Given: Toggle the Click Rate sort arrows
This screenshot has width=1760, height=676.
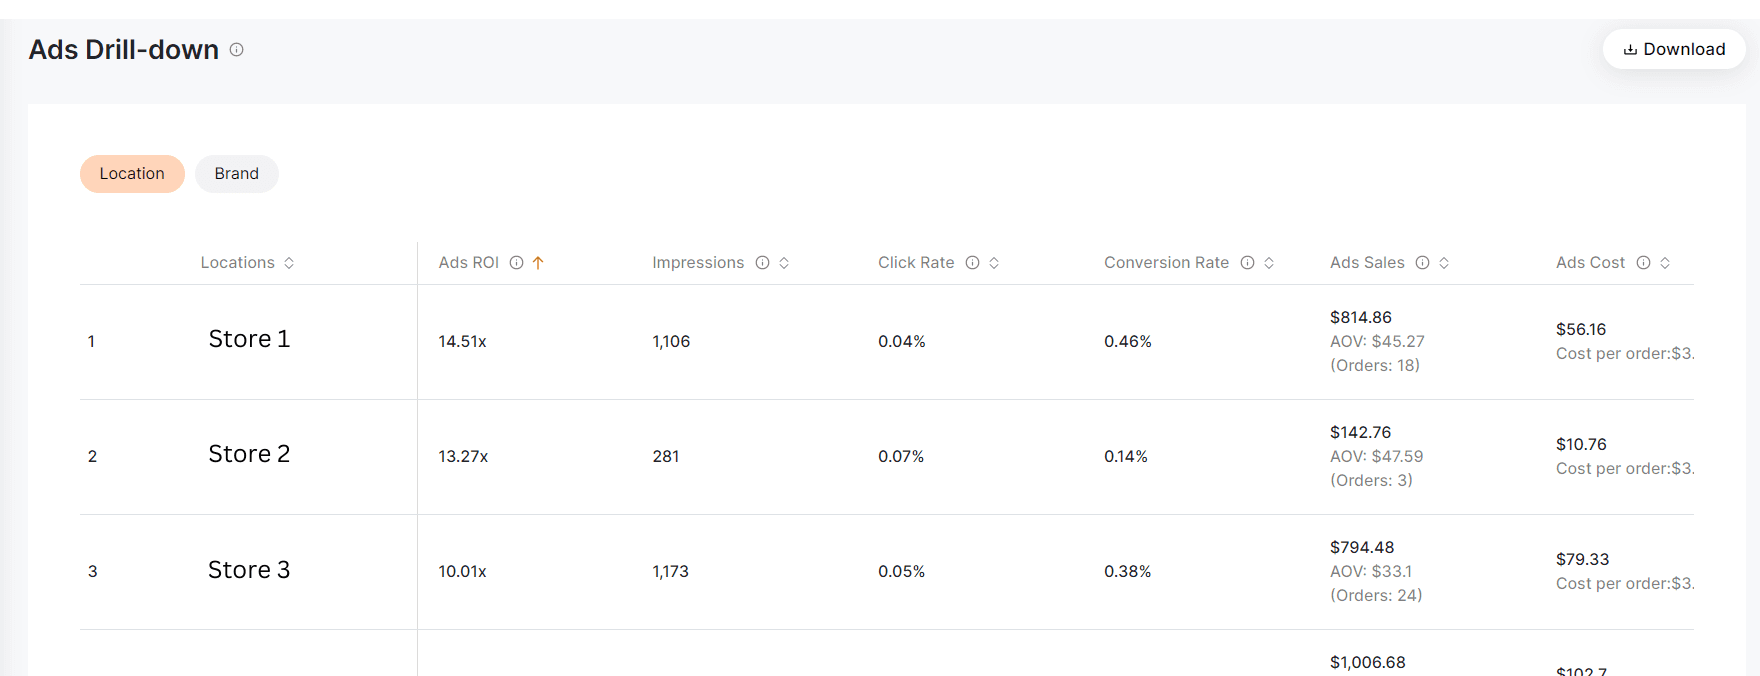Looking at the screenshot, I should 994,263.
